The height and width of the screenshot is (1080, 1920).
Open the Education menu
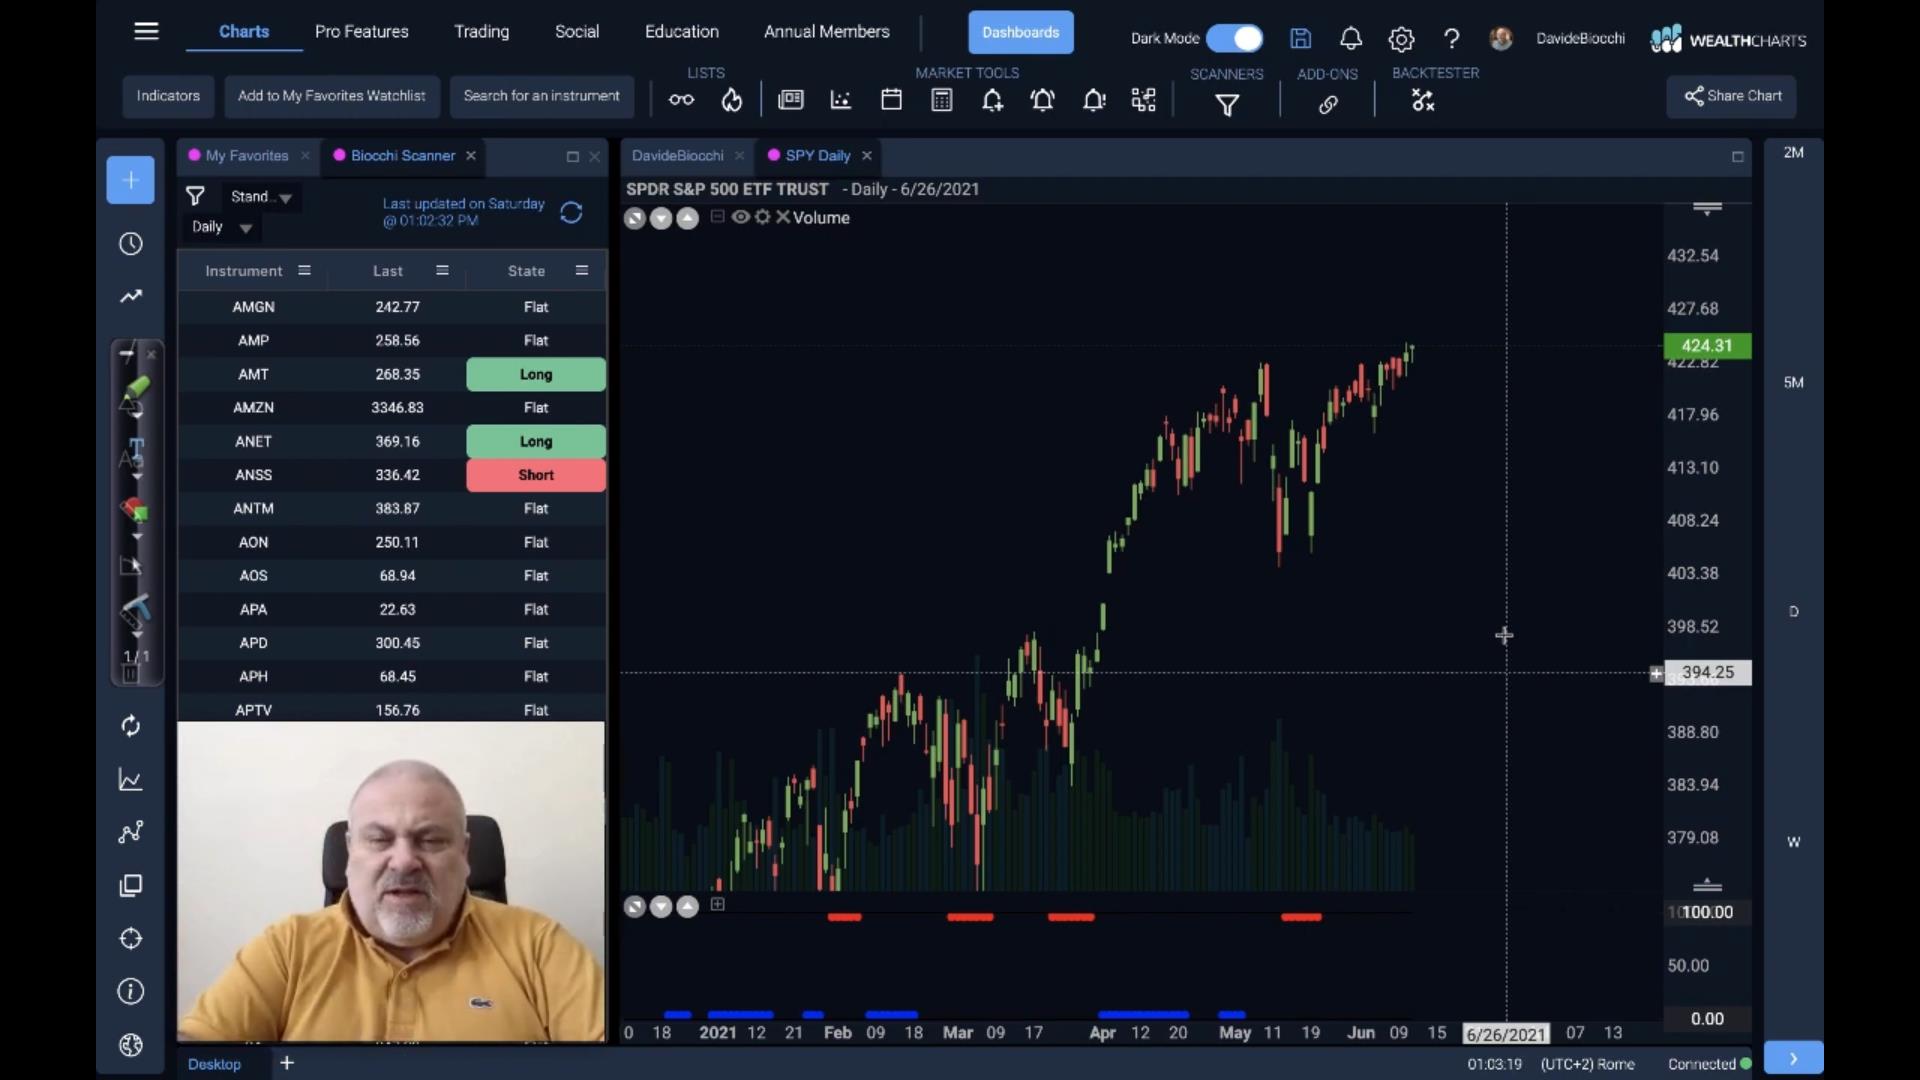682,31
